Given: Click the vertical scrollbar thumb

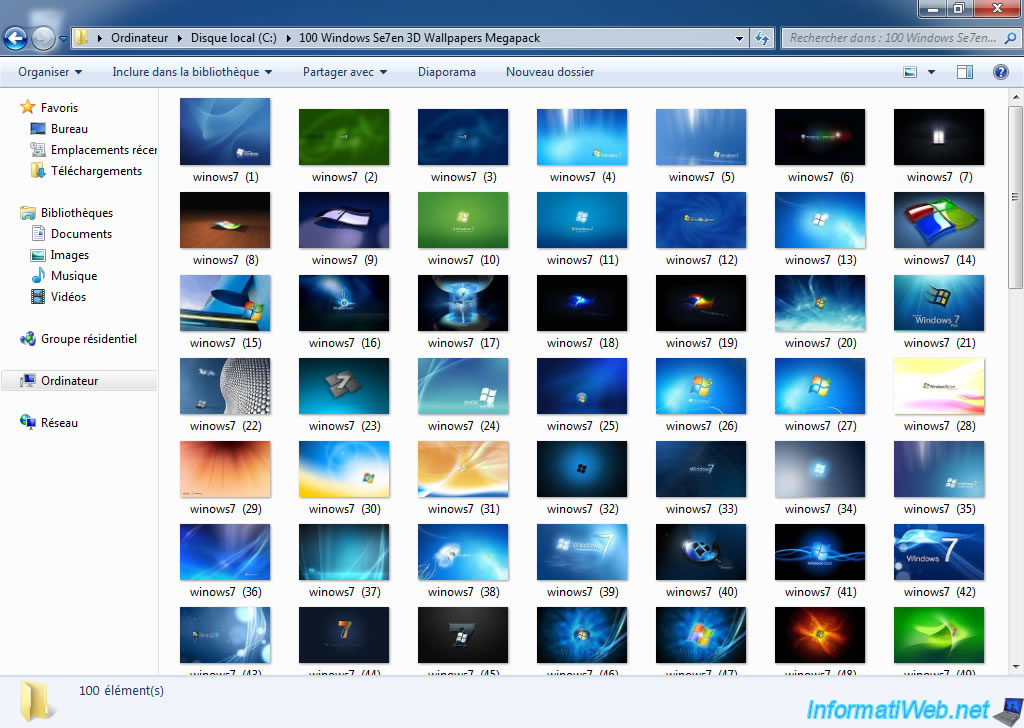Looking at the screenshot, I should (1015, 197).
